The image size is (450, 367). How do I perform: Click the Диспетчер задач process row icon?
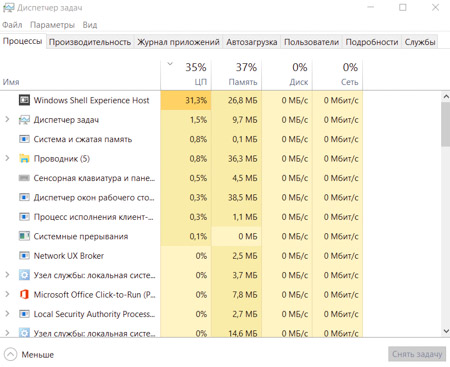click(x=24, y=120)
